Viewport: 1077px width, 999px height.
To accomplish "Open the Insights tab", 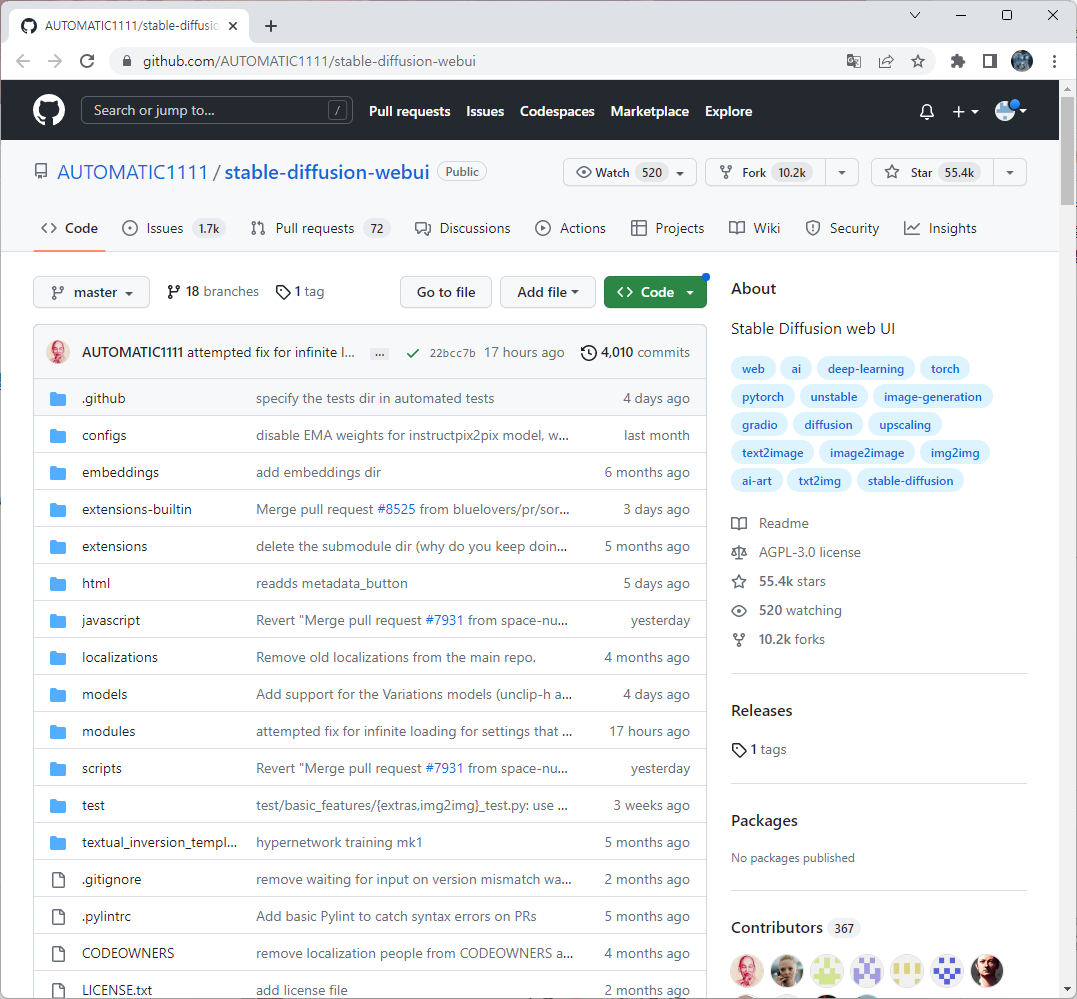I will (x=940, y=229).
